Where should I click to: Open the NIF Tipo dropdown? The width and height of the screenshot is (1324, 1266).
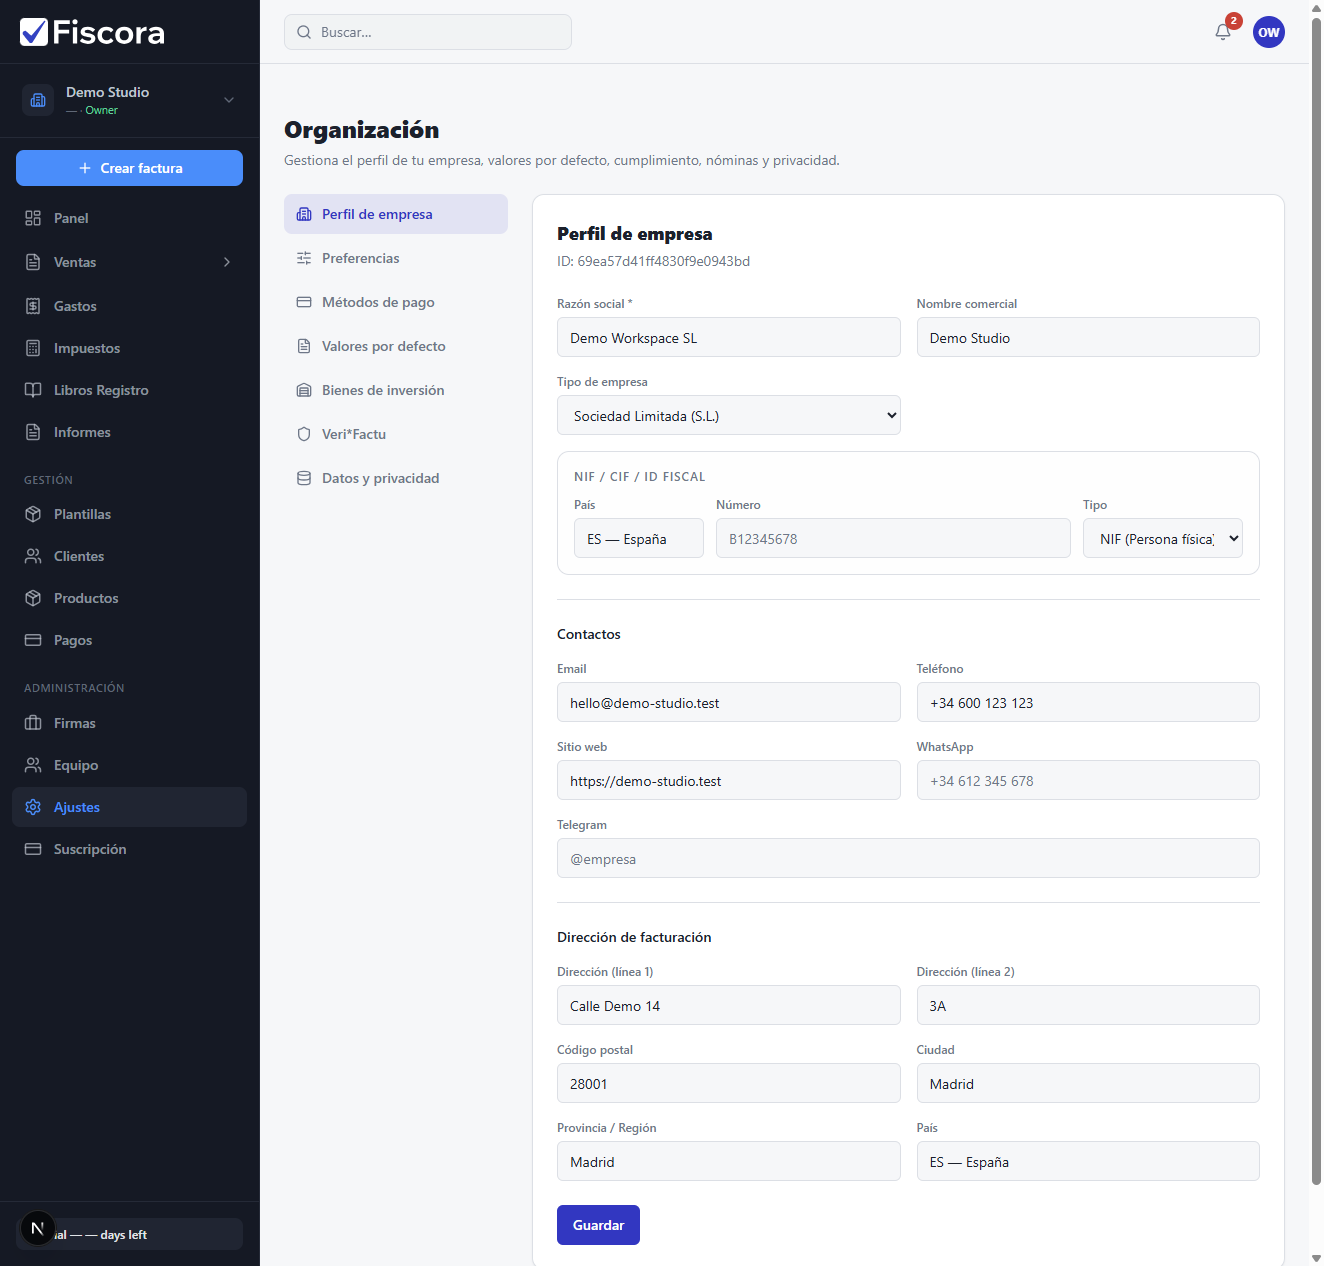click(1162, 538)
